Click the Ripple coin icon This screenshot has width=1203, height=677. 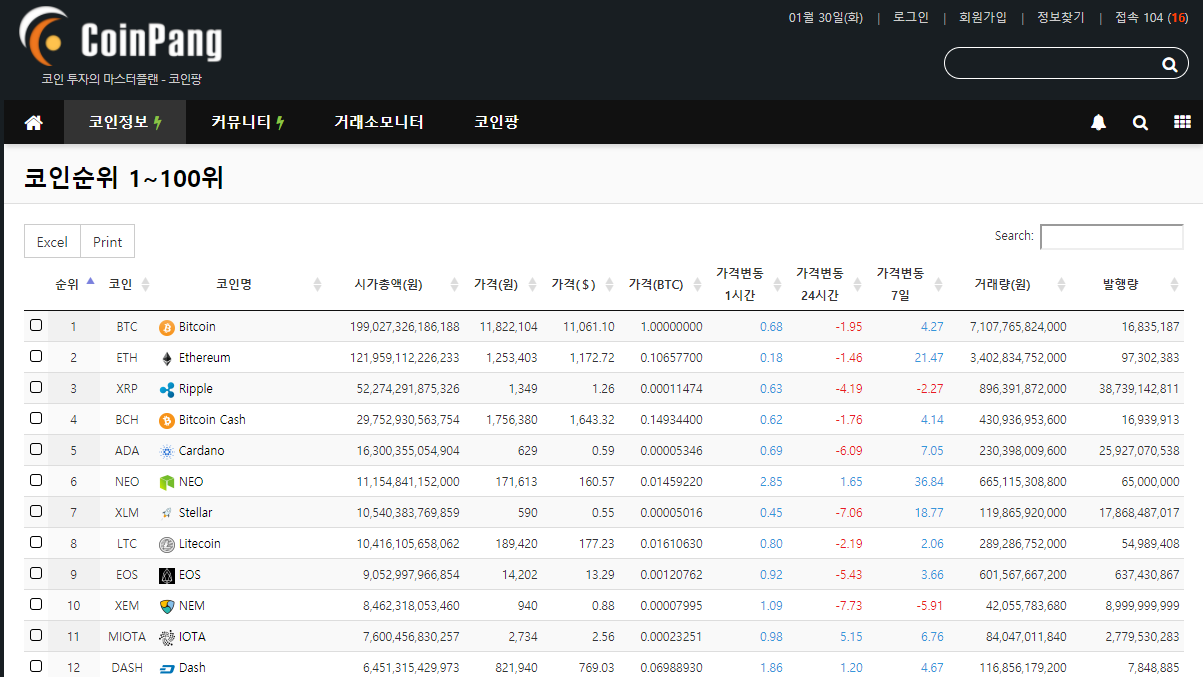[x=166, y=388]
